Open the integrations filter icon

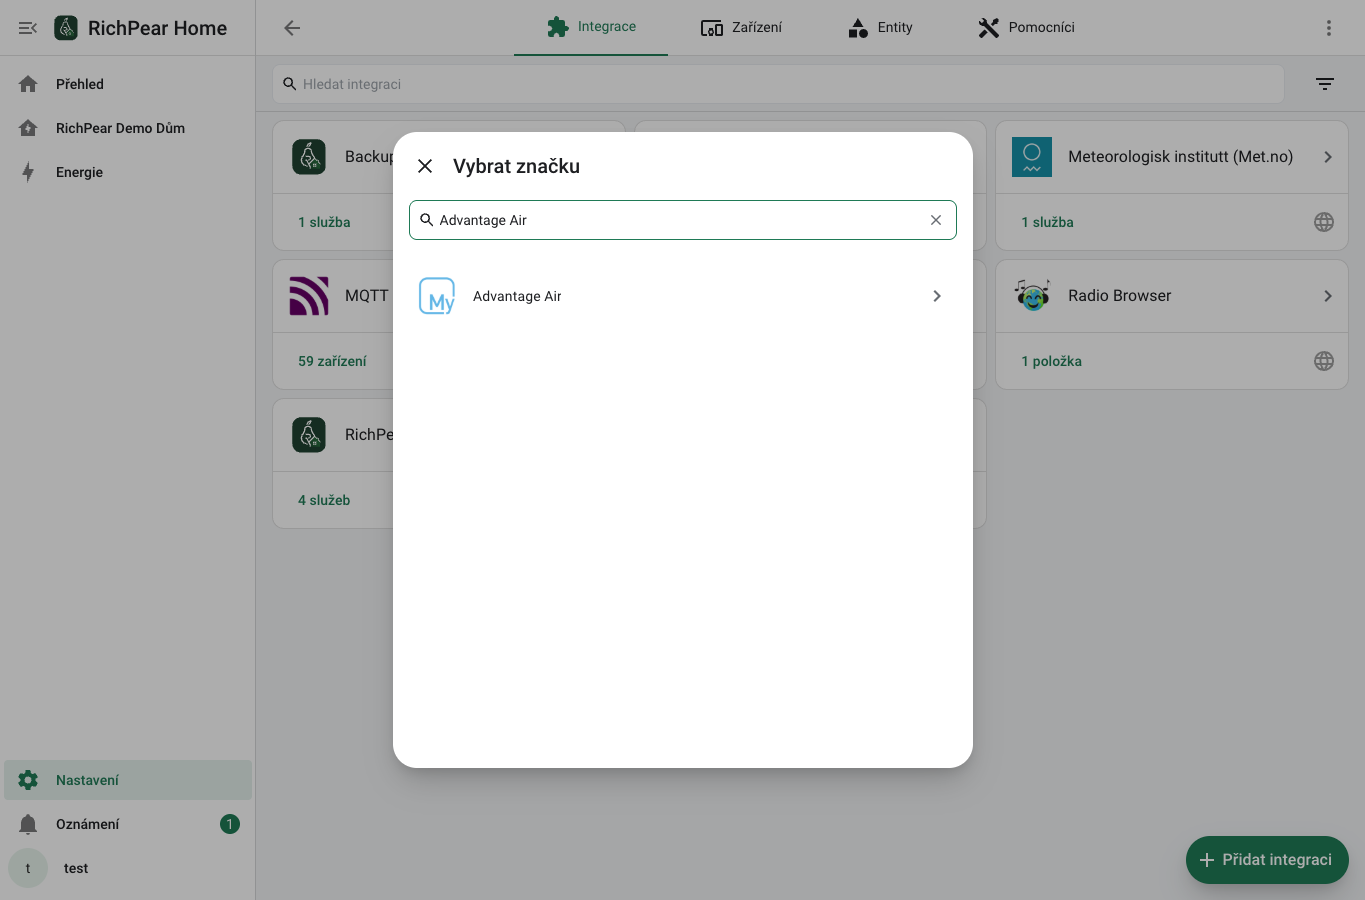[x=1325, y=84]
